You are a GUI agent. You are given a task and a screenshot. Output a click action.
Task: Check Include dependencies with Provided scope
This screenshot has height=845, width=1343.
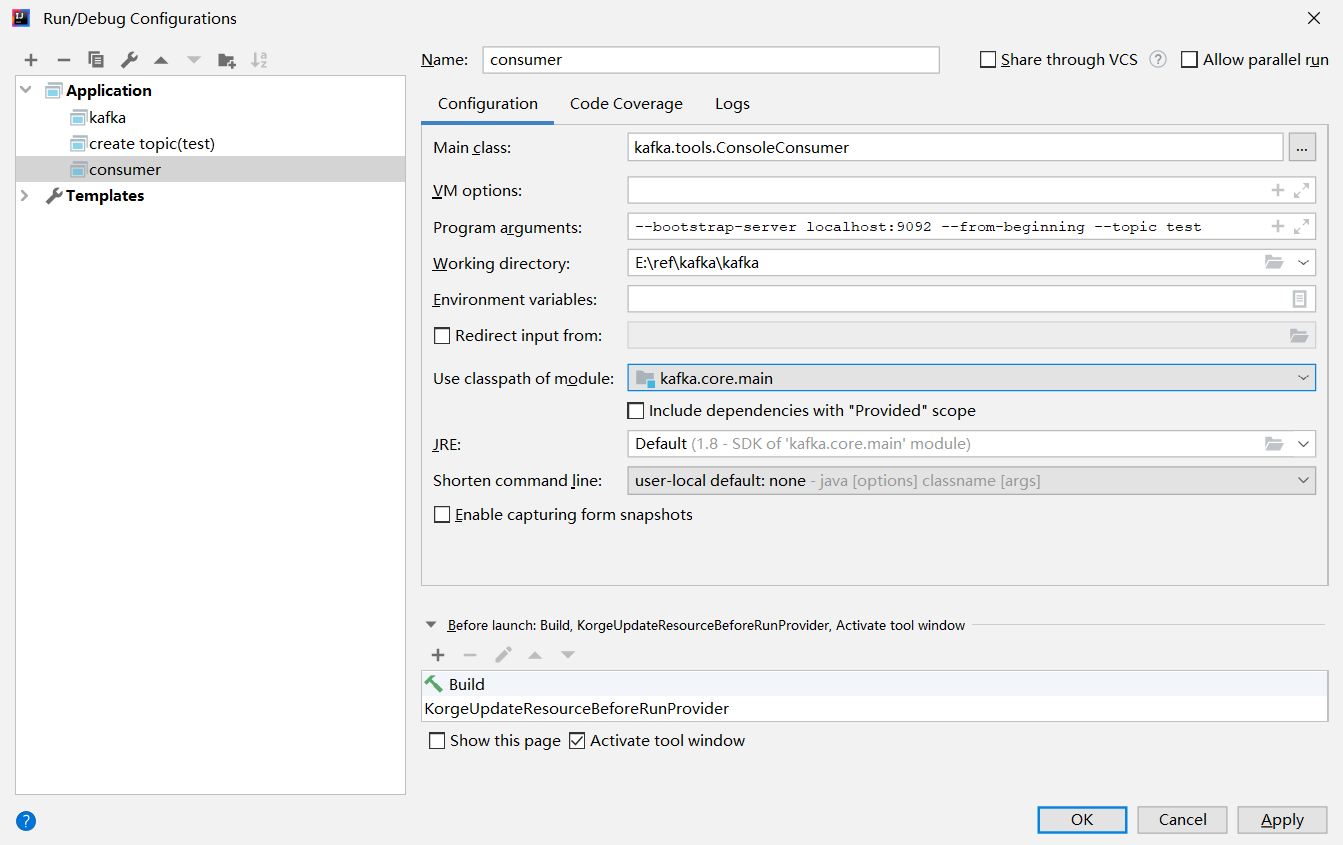pyautogui.click(x=635, y=410)
